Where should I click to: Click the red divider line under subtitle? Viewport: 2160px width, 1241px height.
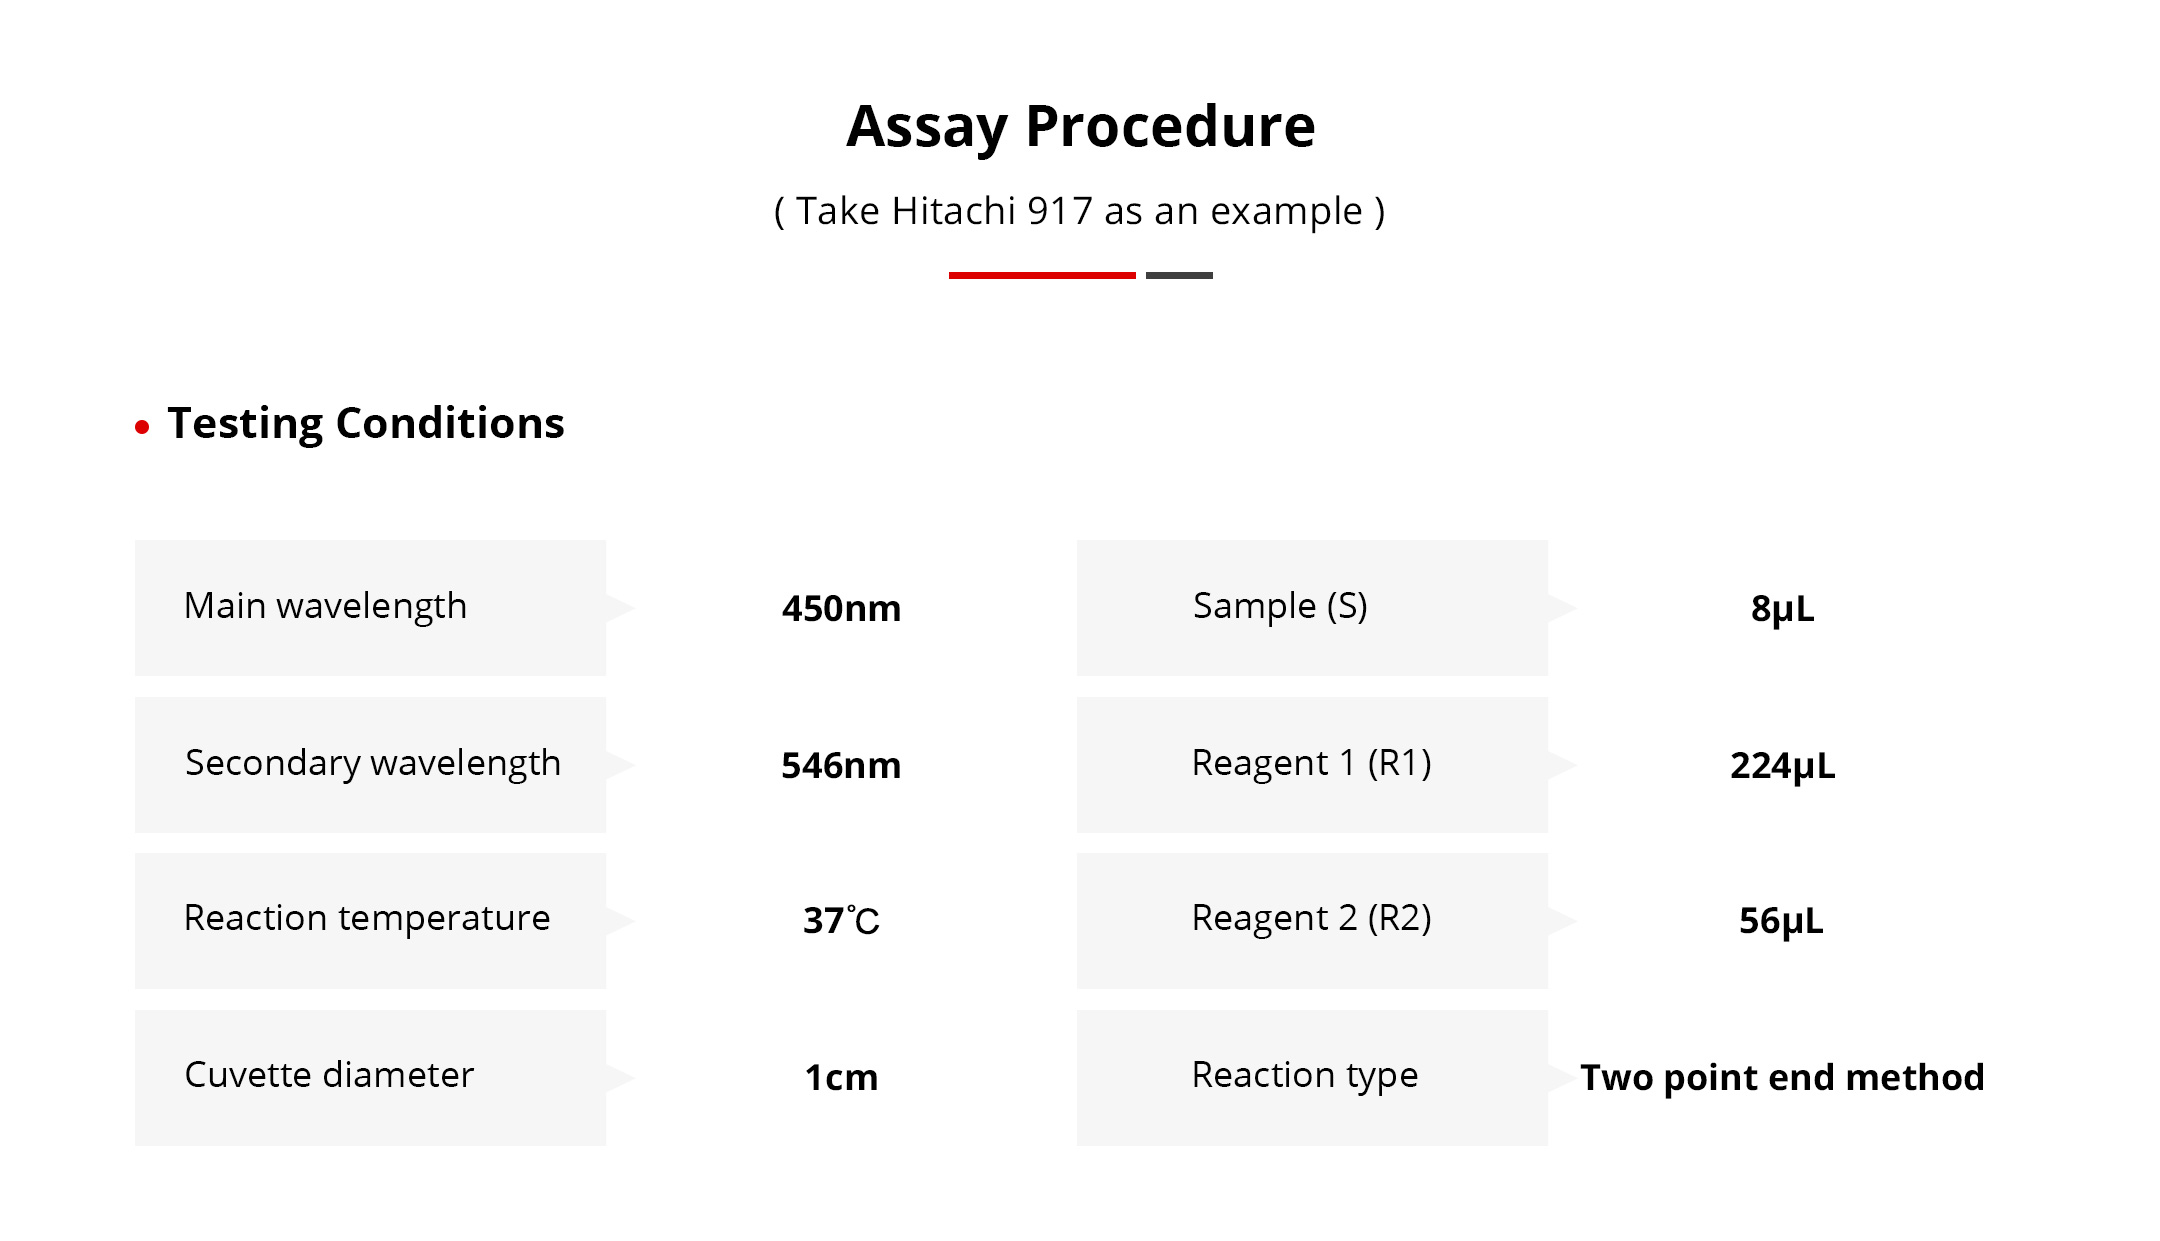tap(1041, 275)
